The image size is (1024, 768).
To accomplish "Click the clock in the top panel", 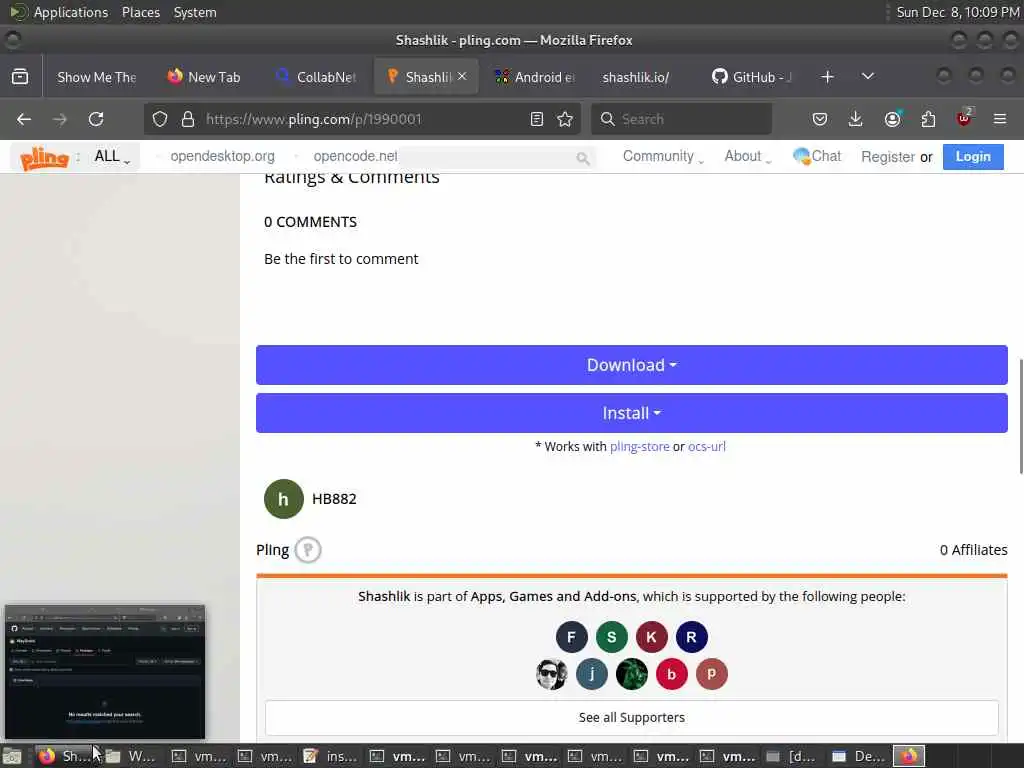I will (957, 12).
